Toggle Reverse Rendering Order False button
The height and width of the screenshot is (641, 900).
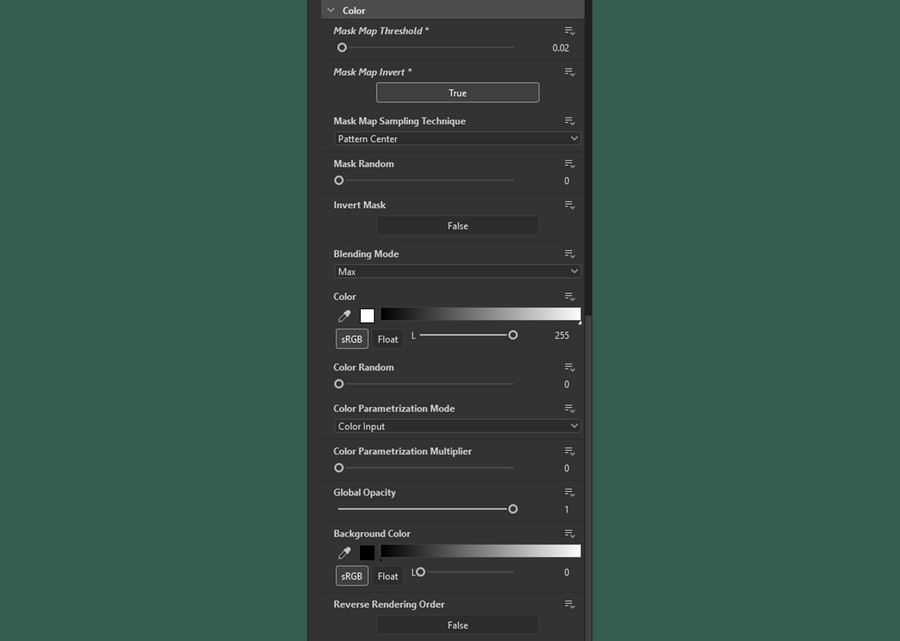(457, 625)
